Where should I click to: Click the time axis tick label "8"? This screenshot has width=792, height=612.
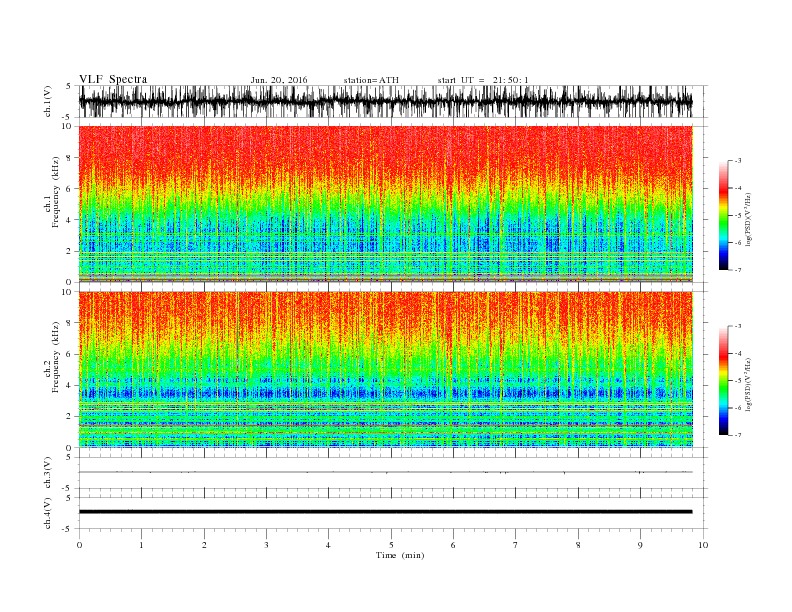pos(578,545)
